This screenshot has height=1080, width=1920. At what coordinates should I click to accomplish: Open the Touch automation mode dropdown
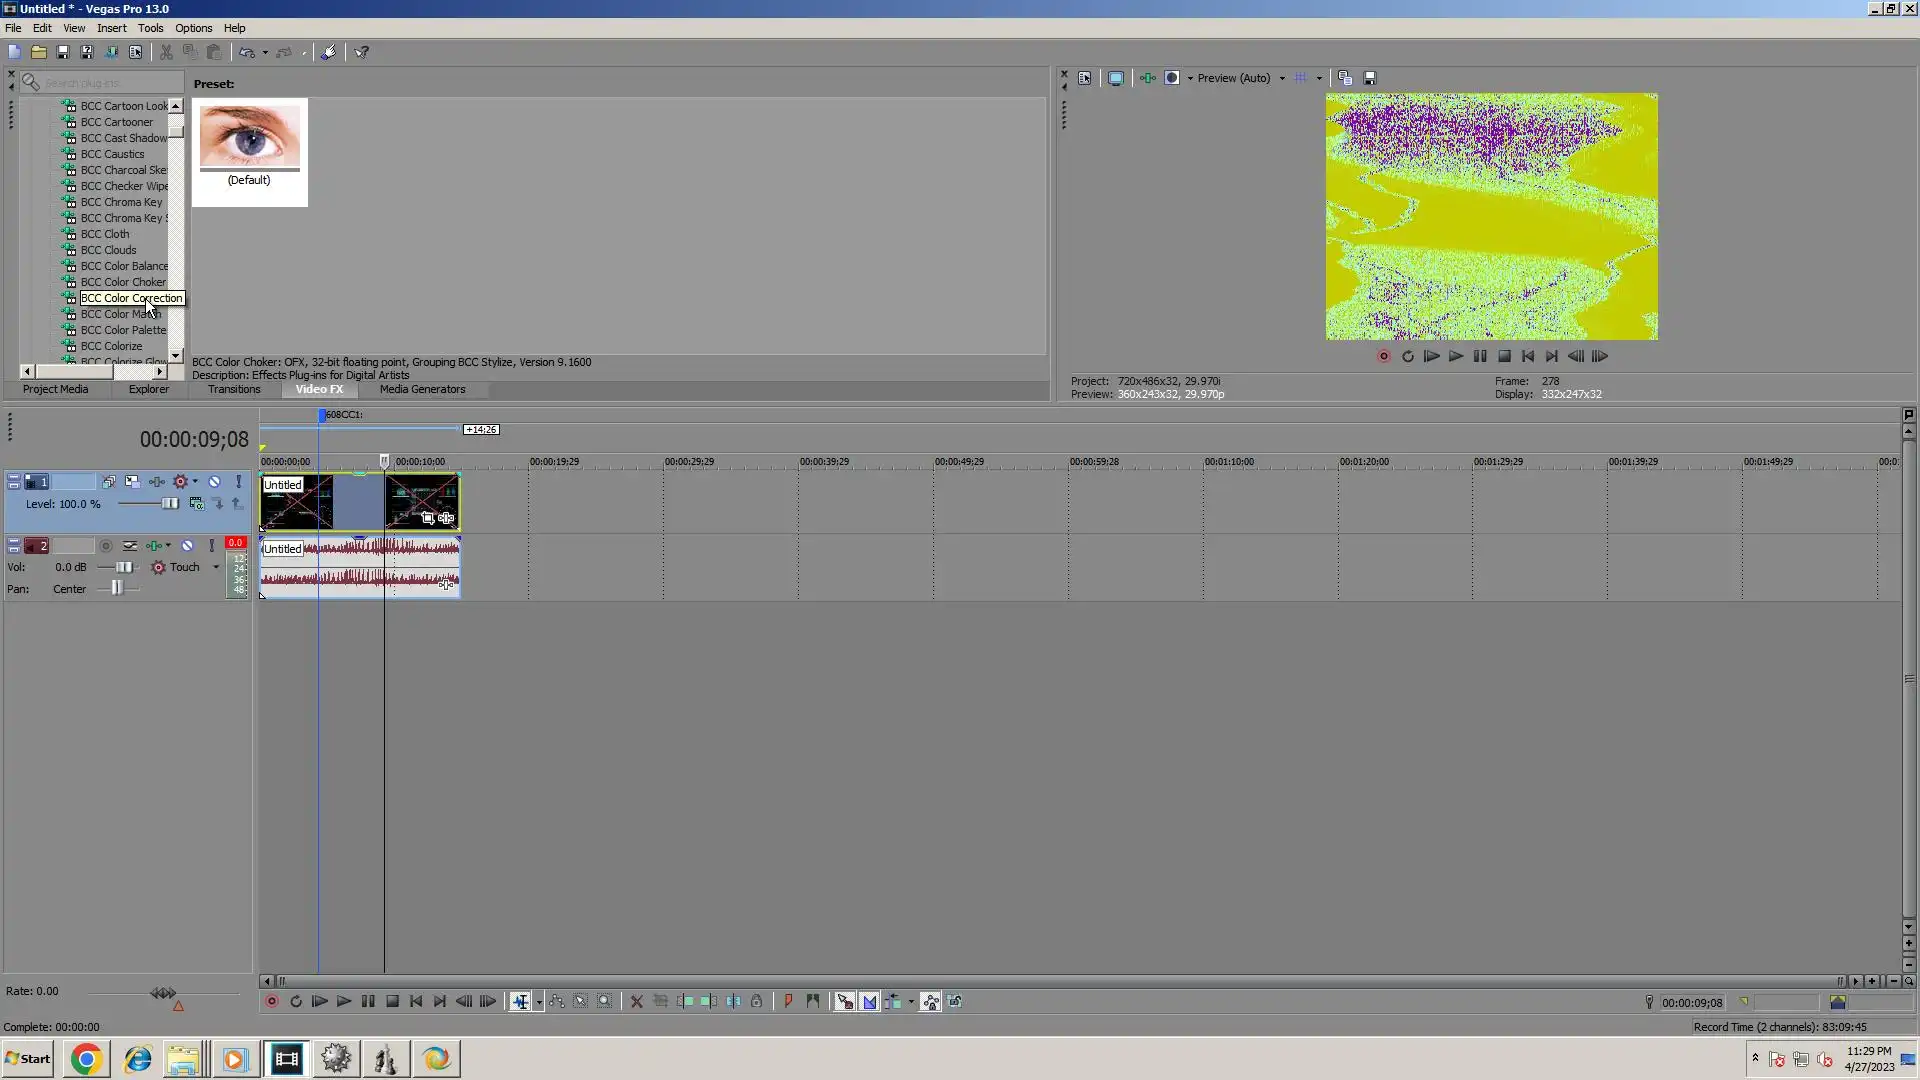point(216,567)
